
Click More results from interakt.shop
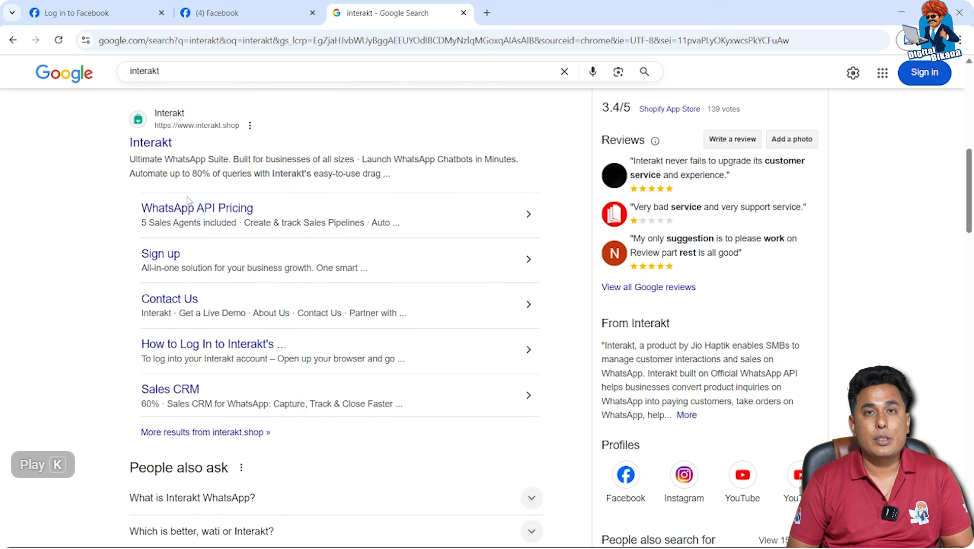pos(205,432)
